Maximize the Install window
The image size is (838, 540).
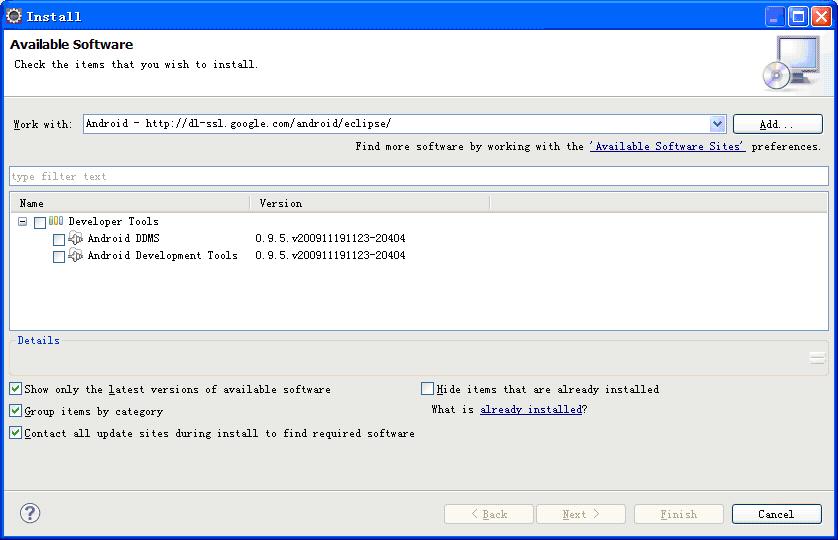pyautogui.click(x=798, y=17)
